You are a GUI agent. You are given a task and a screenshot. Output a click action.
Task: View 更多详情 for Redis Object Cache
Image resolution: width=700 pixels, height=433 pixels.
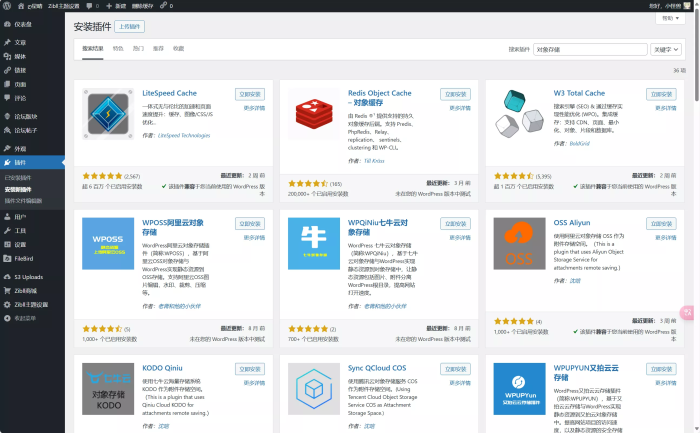[x=458, y=107]
